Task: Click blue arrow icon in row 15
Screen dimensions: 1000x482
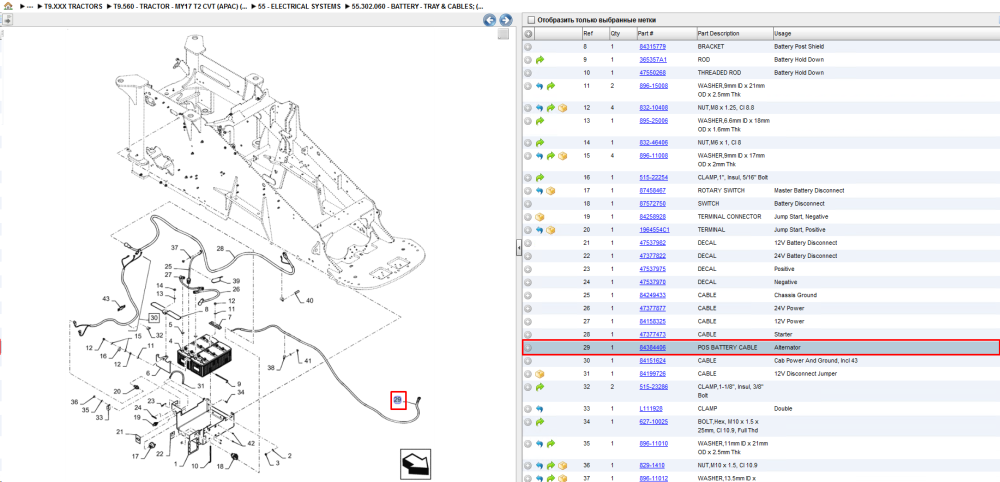Action: [x=540, y=156]
